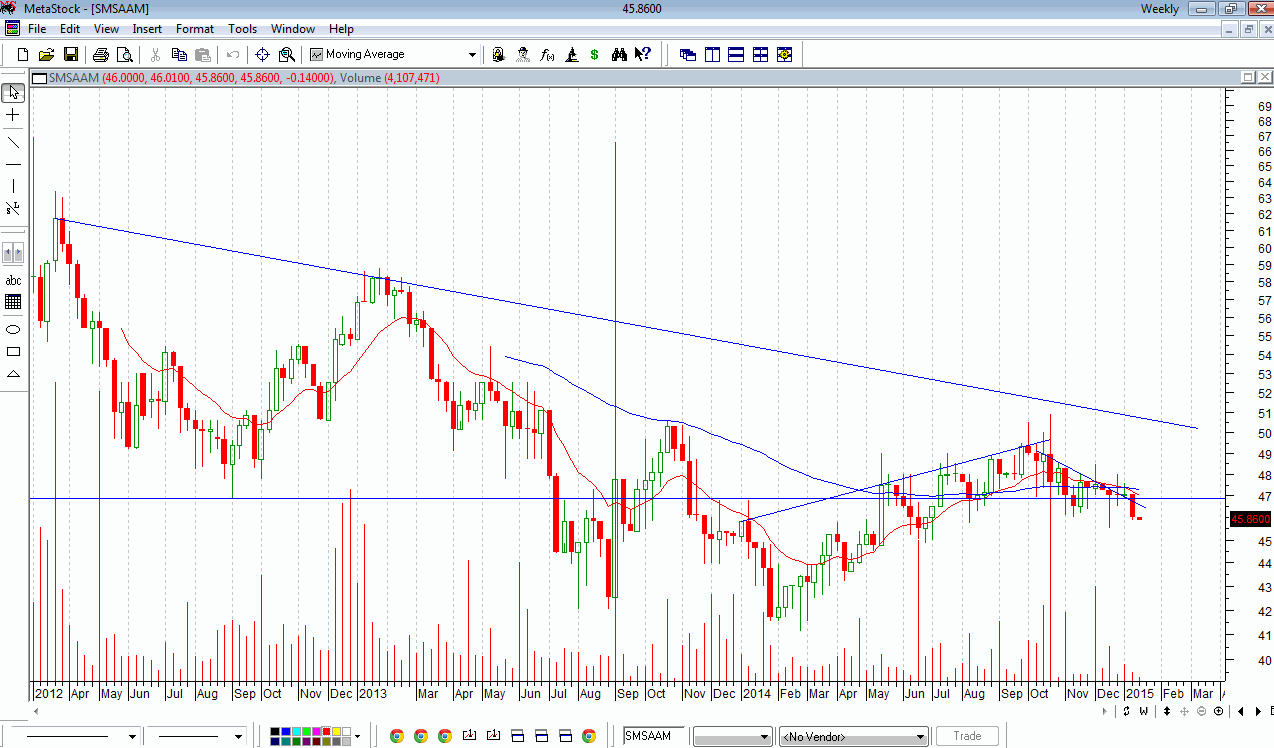The width and height of the screenshot is (1274, 748).
Task: Open the No Vendor dropdown list
Action: point(919,737)
